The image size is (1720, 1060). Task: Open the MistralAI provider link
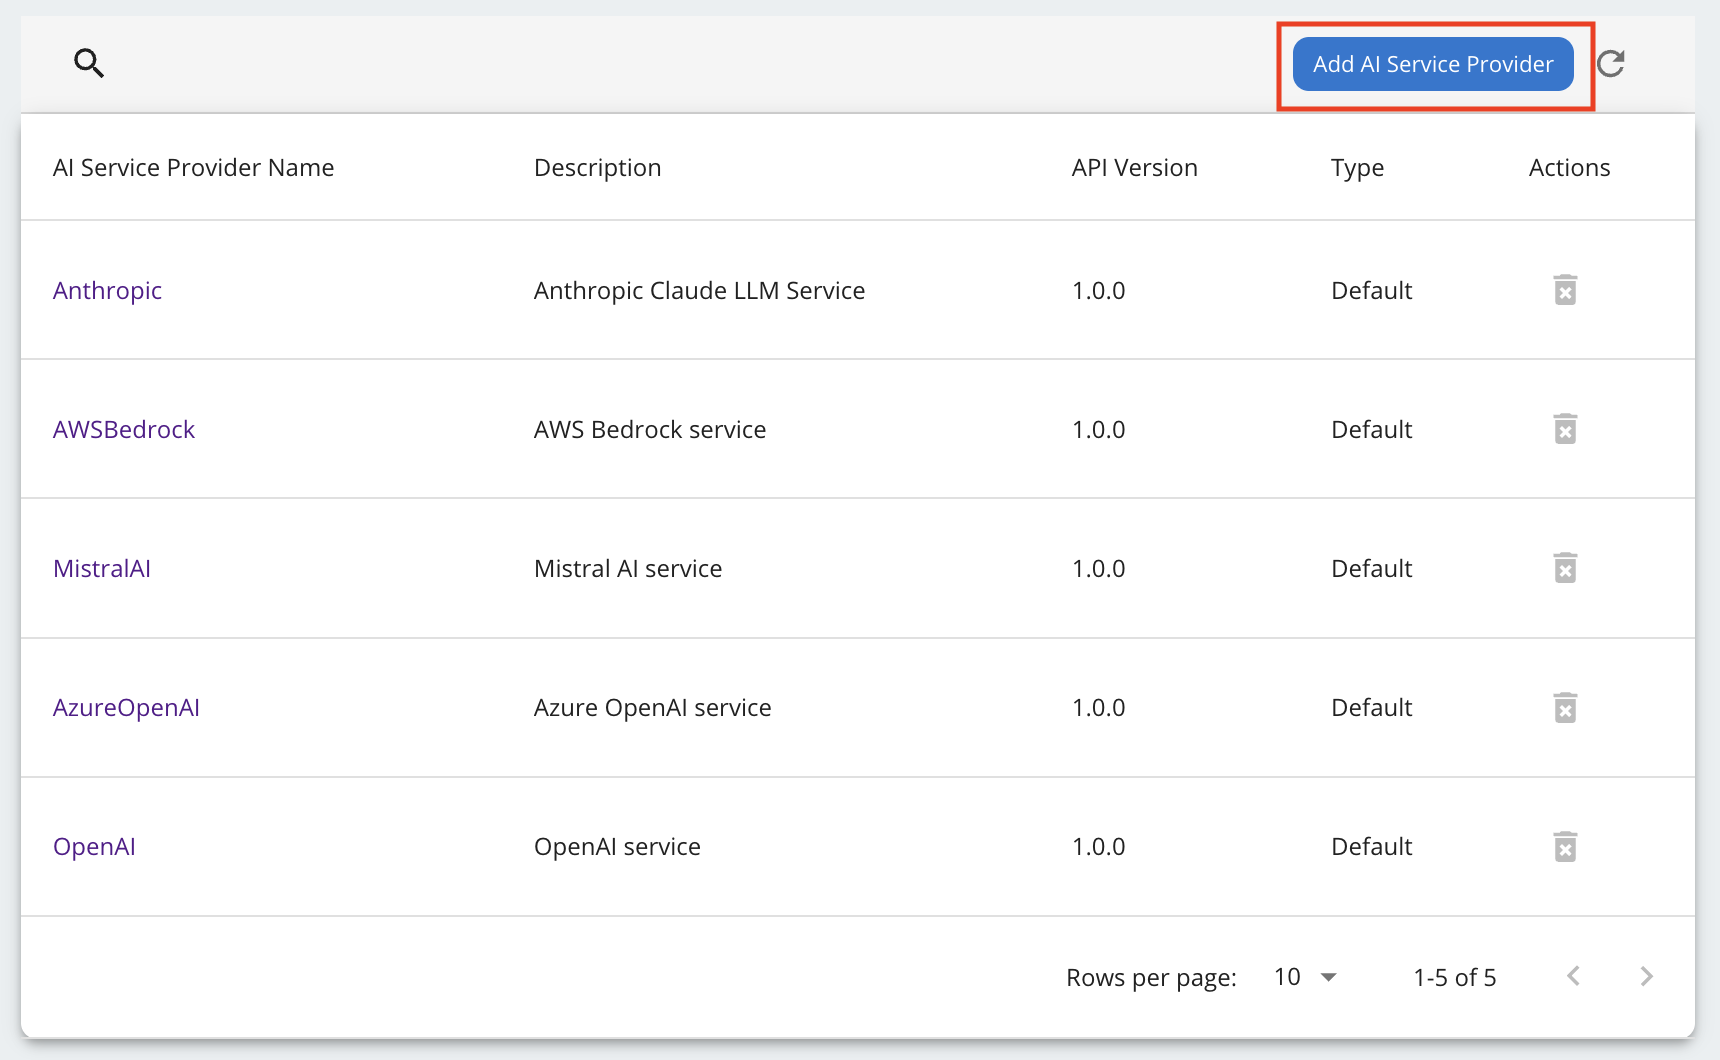(102, 568)
